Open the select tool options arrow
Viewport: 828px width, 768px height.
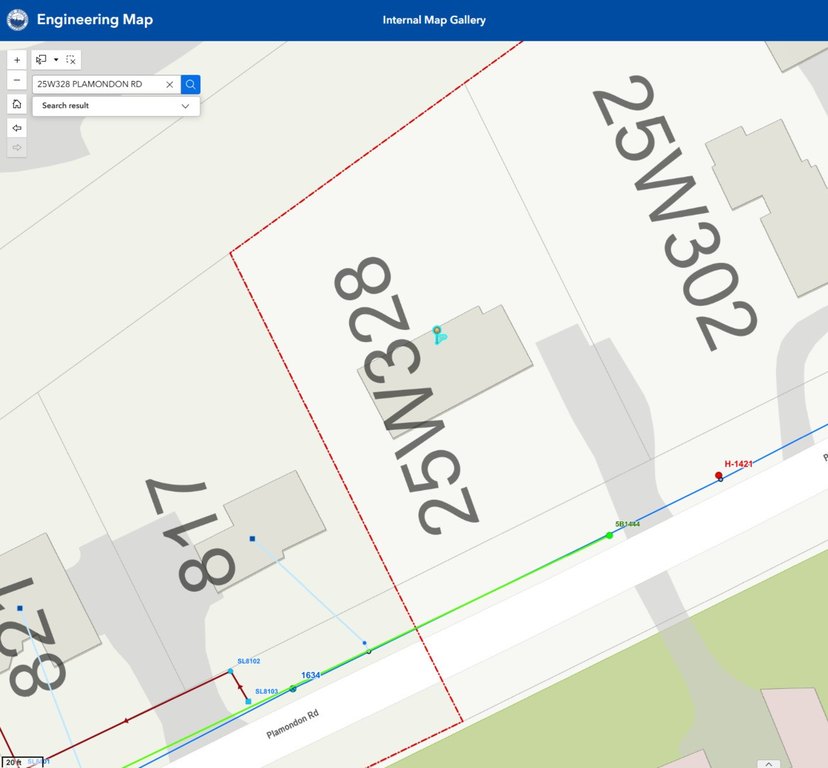pyautogui.click(x=56, y=60)
